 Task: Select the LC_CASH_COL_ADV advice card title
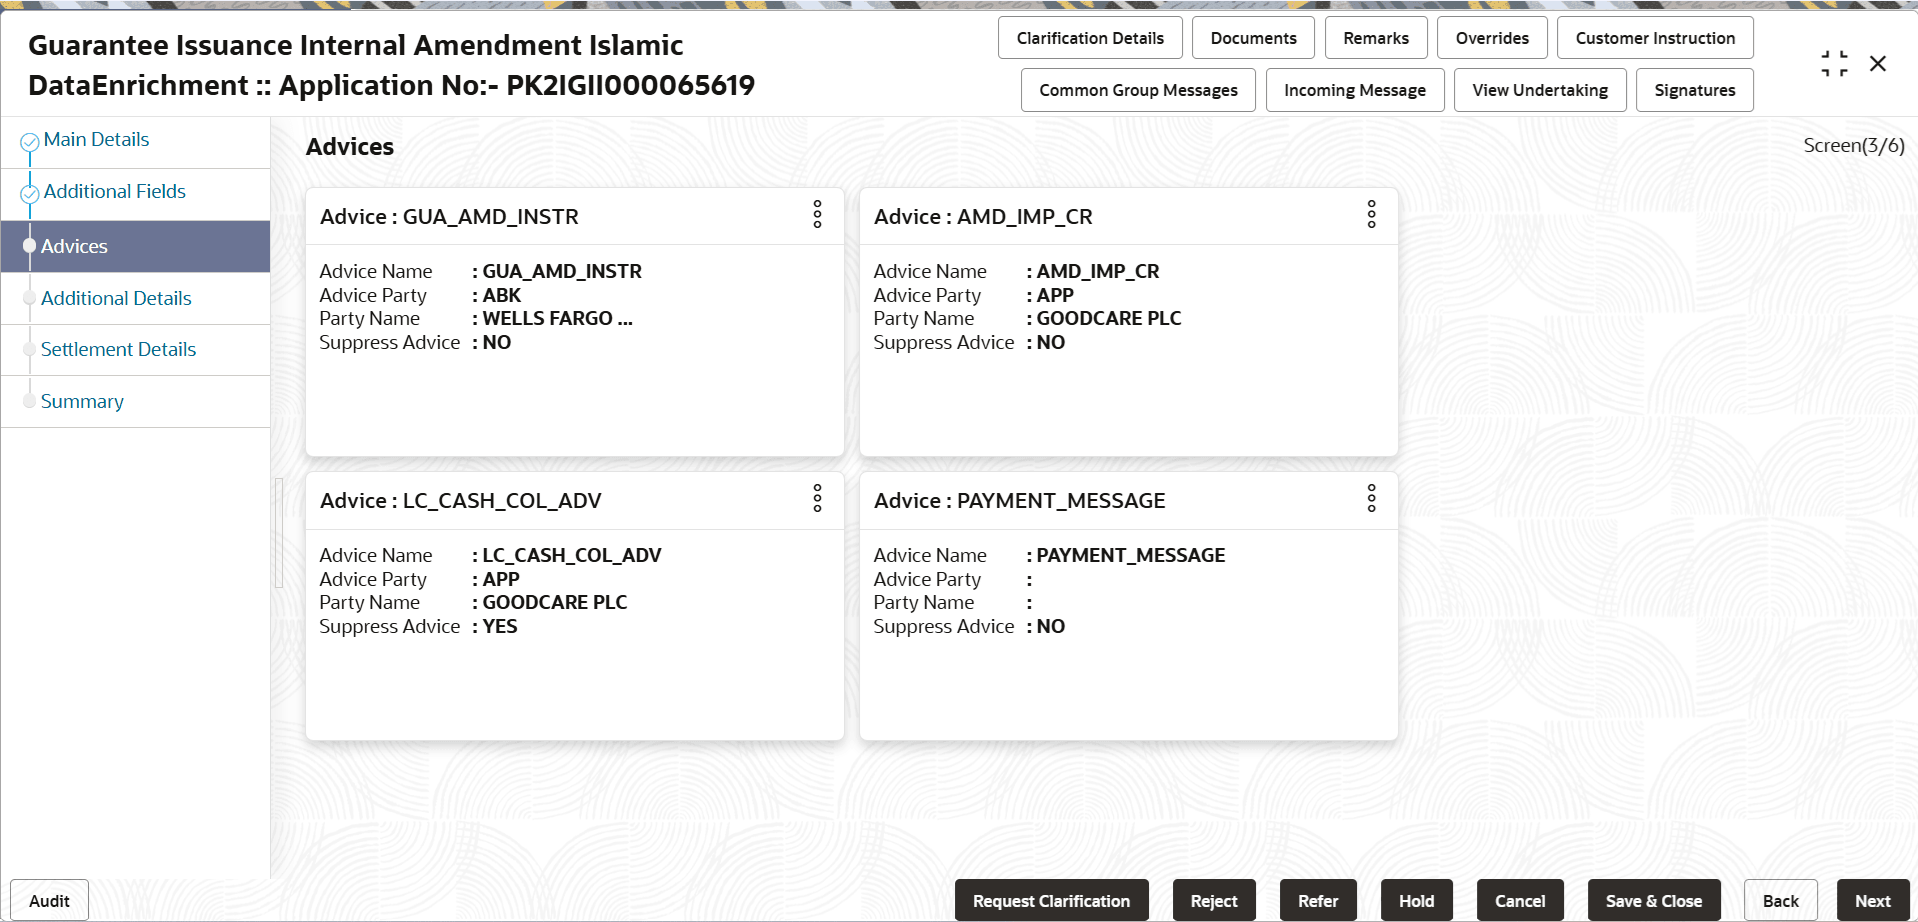click(x=460, y=501)
